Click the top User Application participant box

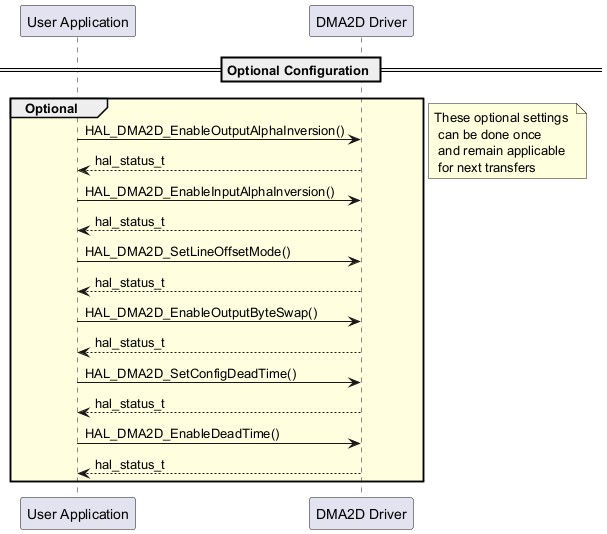point(77,22)
